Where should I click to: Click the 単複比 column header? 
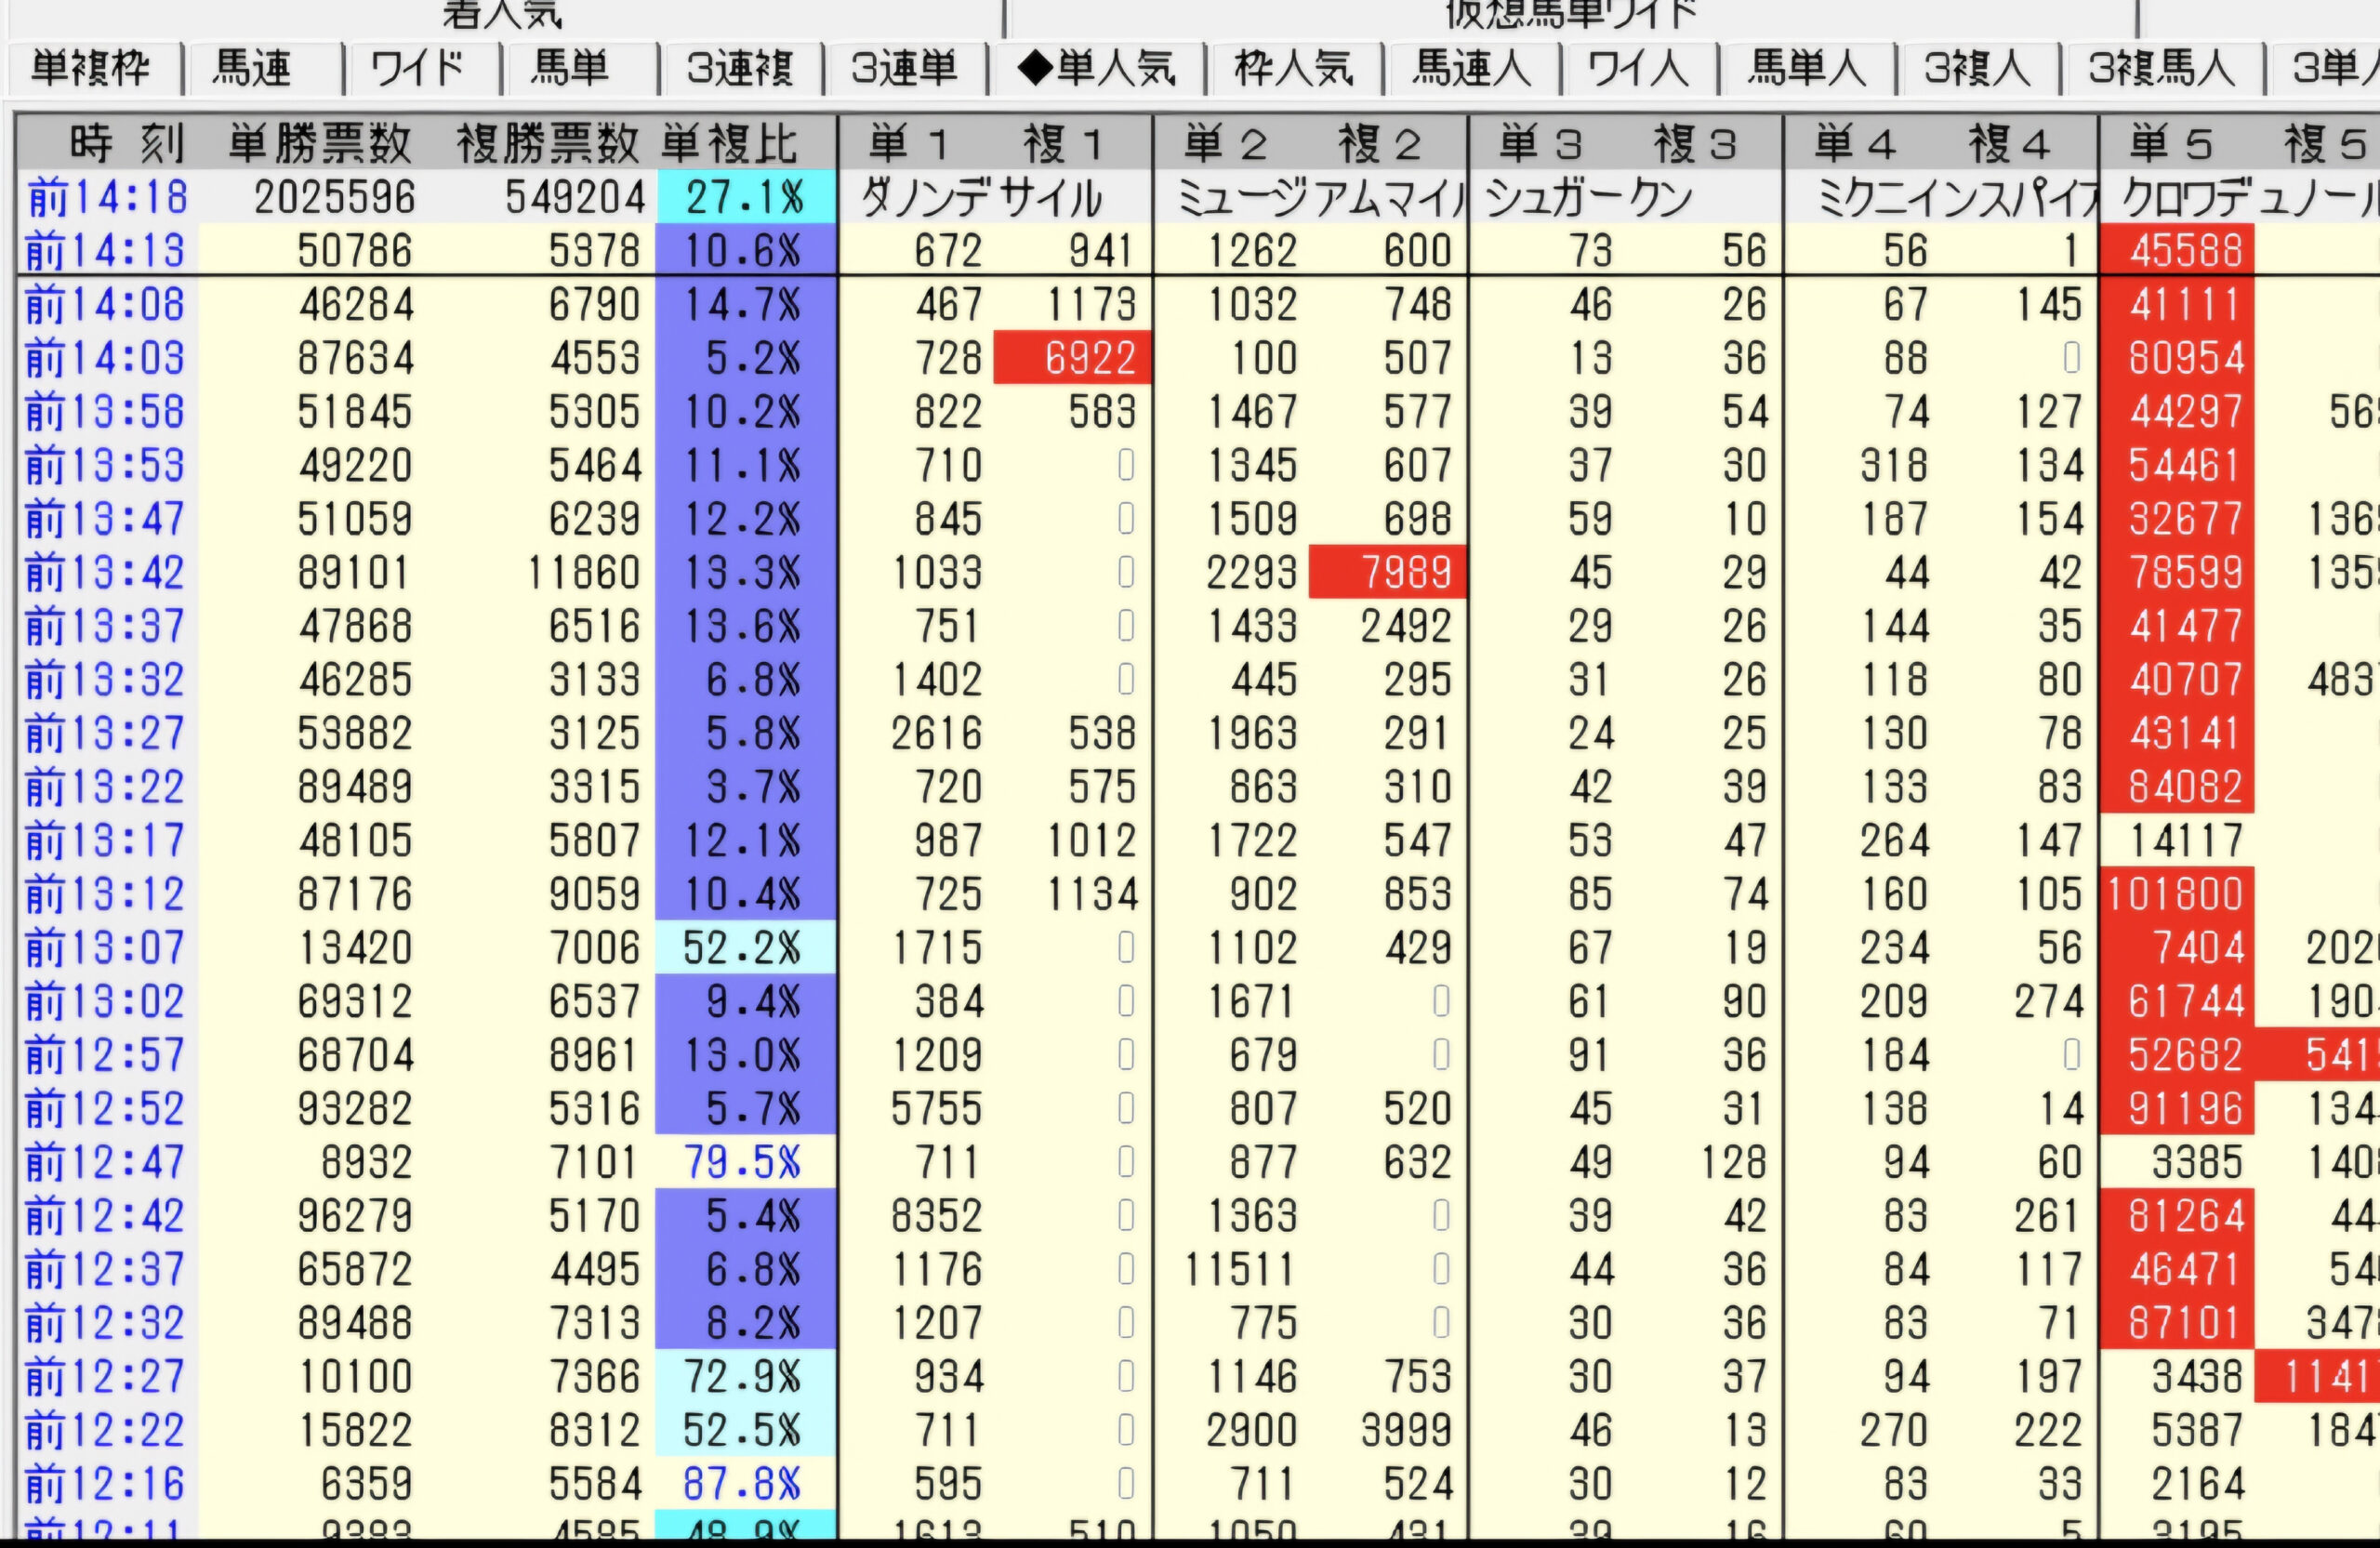(x=729, y=144)
